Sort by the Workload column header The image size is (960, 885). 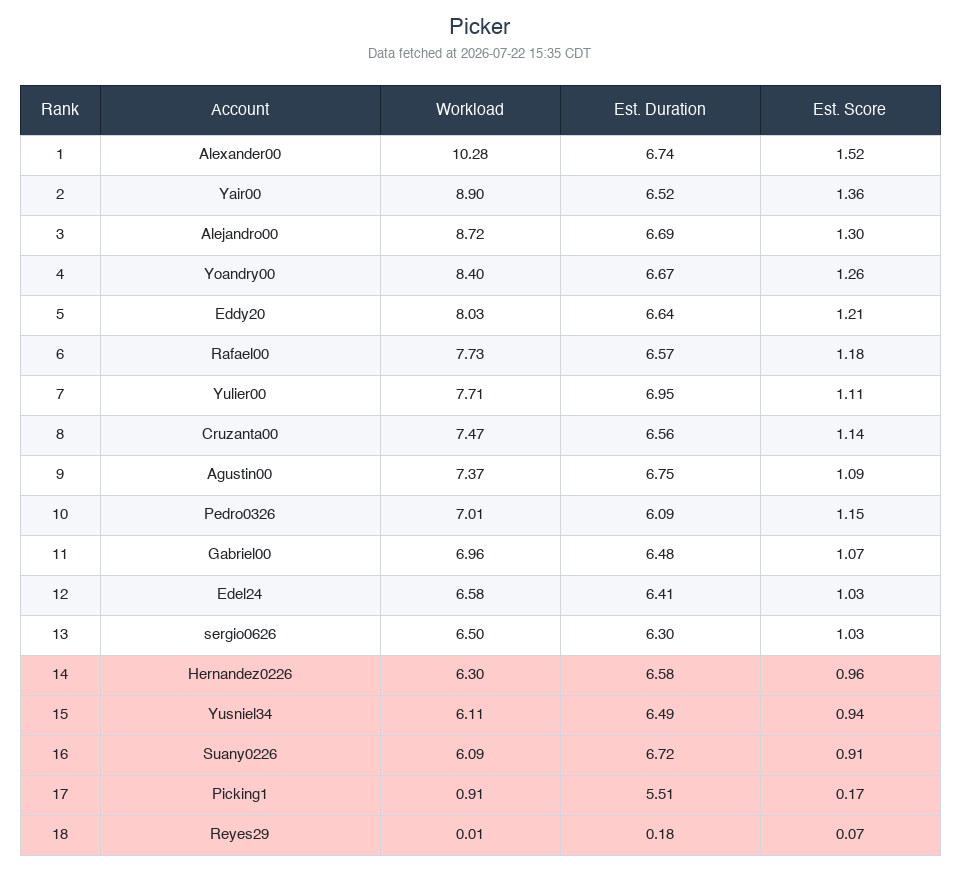[470, 110]
